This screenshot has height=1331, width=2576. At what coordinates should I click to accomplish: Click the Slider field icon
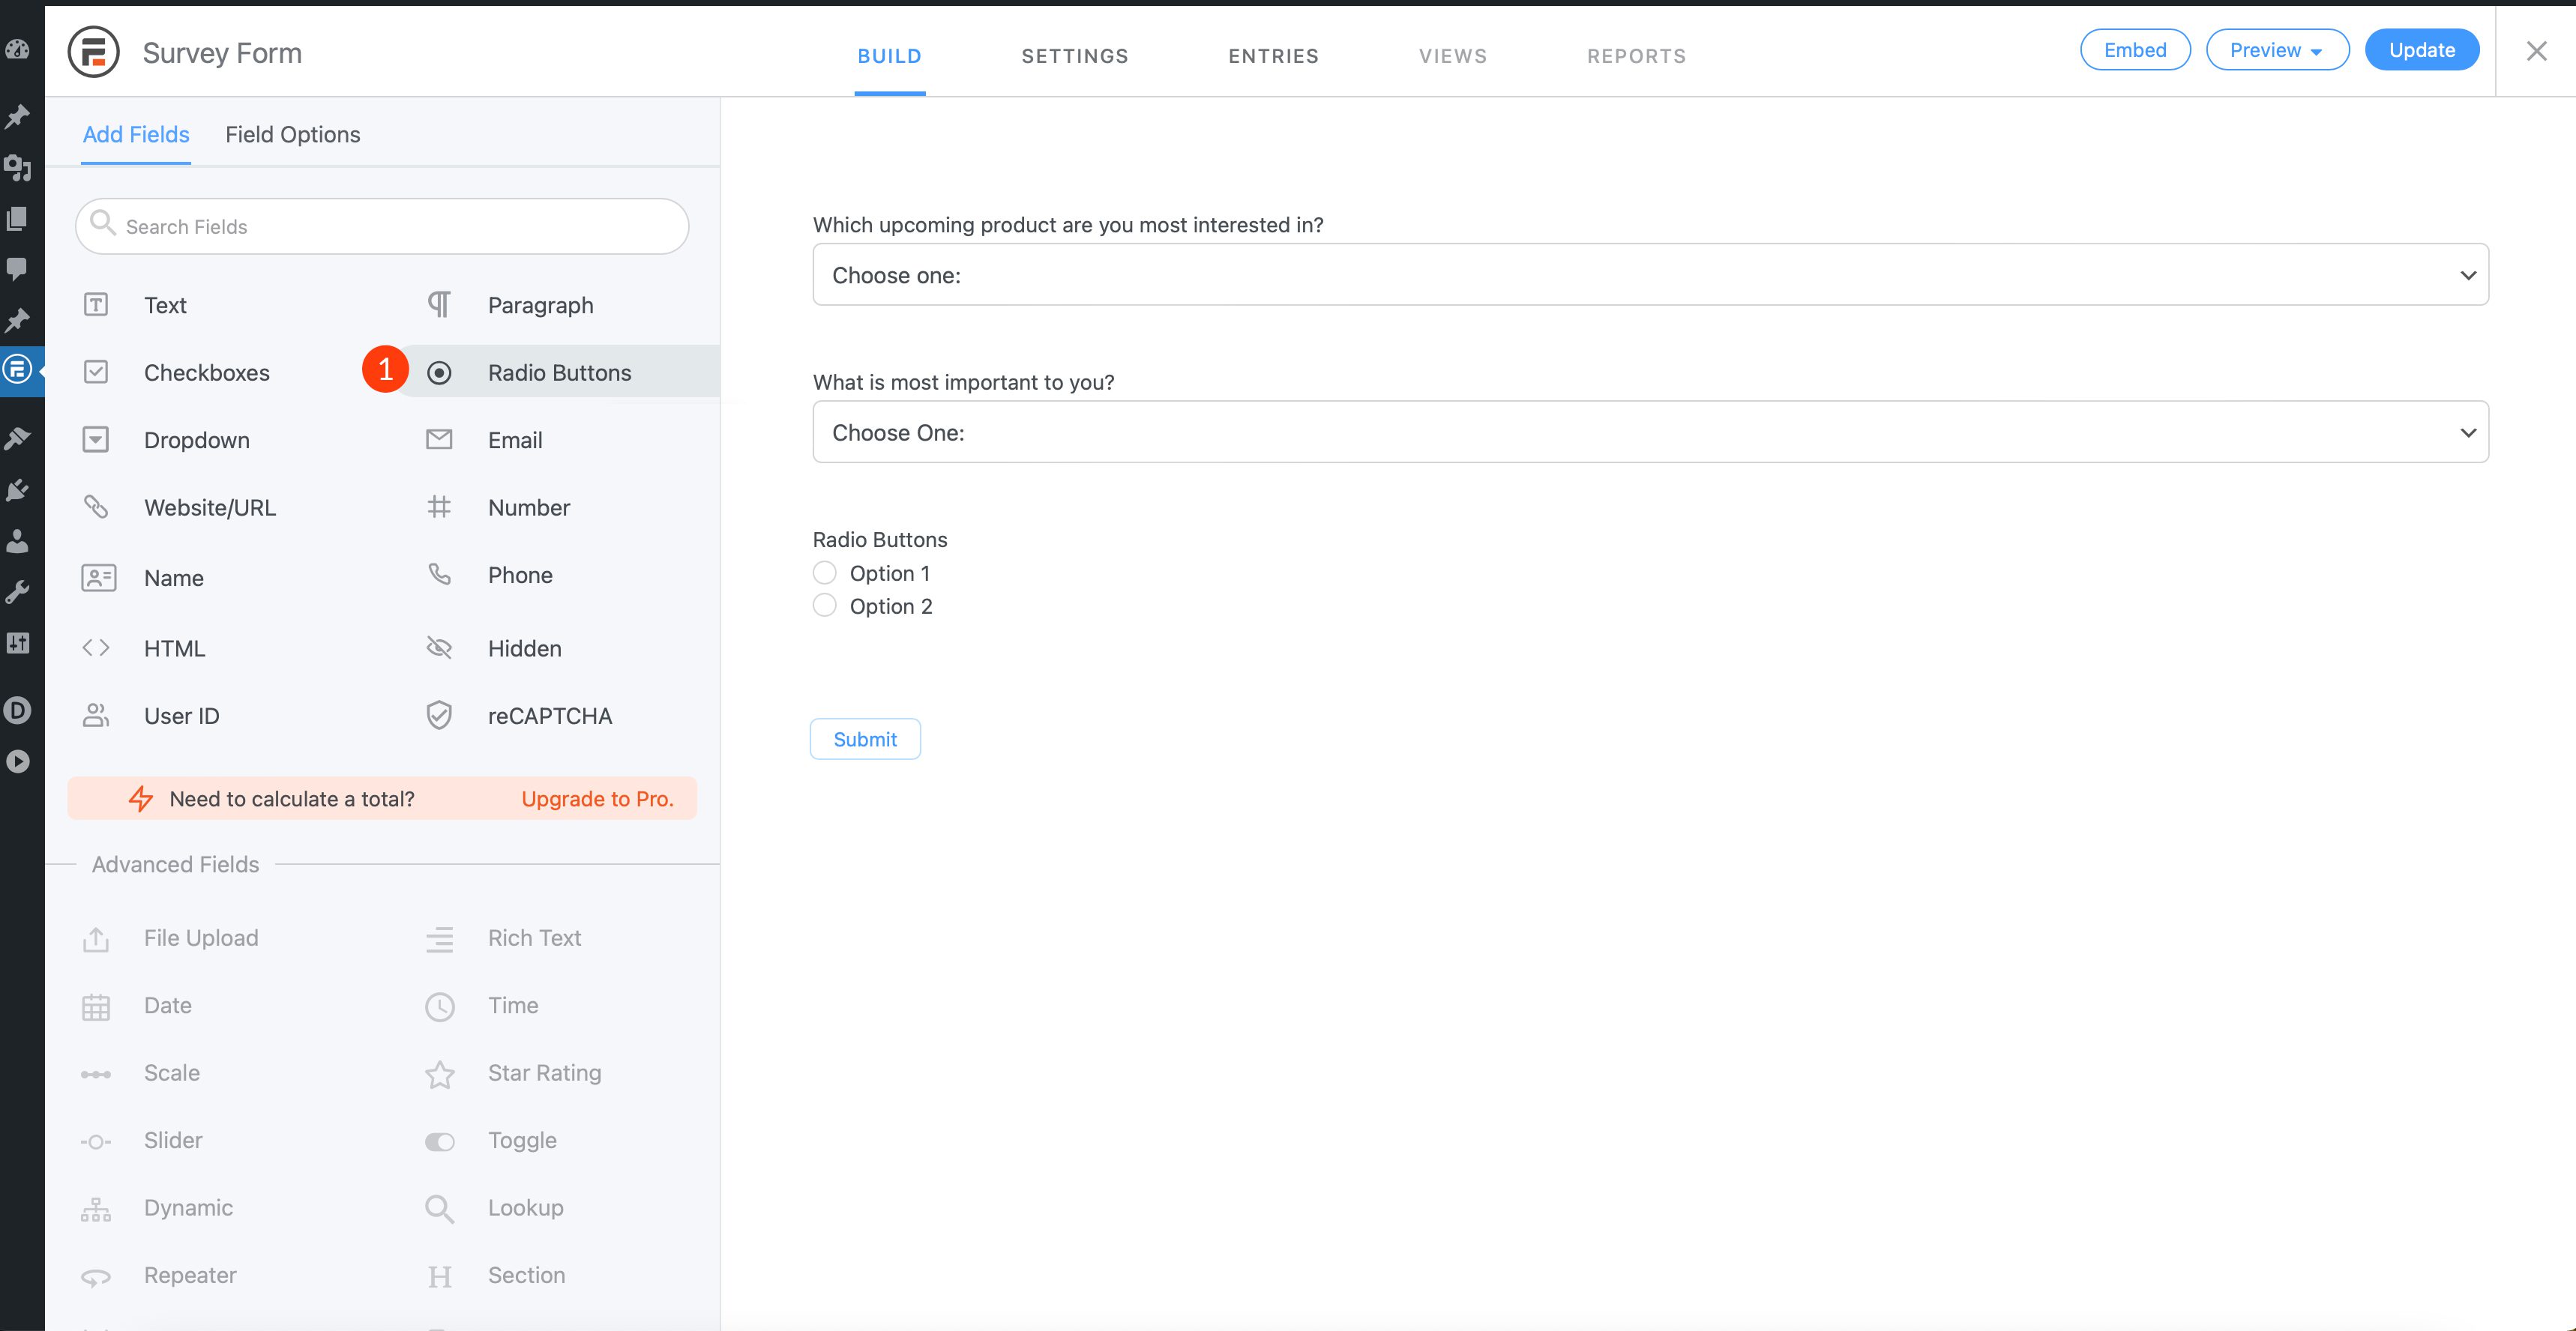tap(95, 1139)
